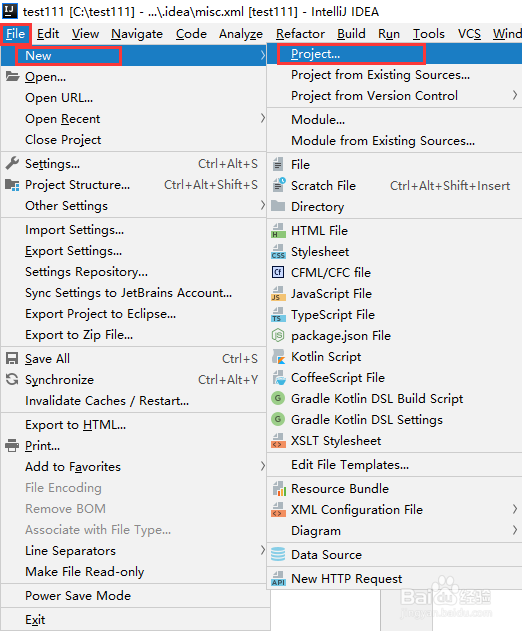The width and height of the screenshot is (522, 631).
Task: Click the Resource Bundle icon
Action: tap(279, 489)
